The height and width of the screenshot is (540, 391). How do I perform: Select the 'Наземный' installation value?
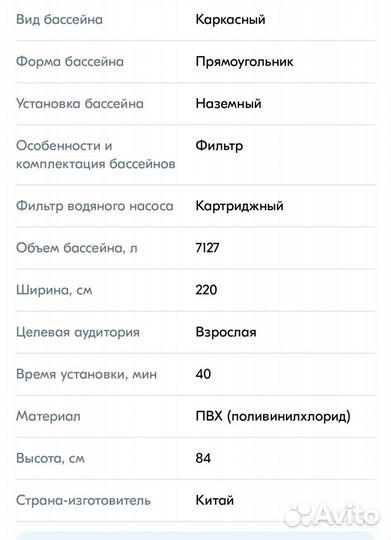228,103
